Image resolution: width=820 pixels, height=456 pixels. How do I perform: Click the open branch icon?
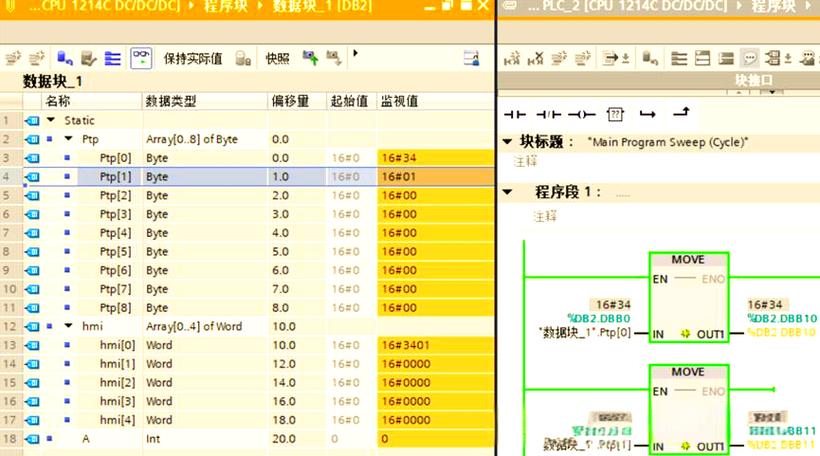point(647,115)
